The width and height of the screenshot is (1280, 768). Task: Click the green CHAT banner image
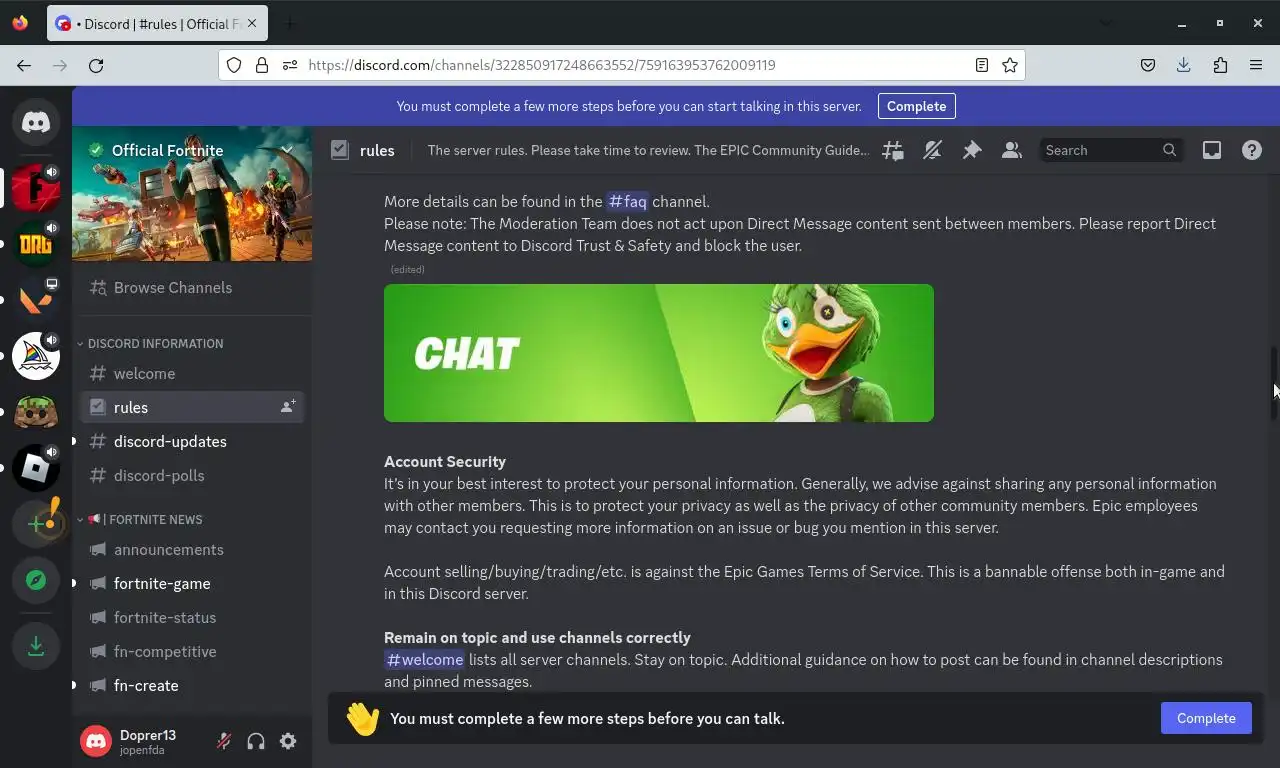point(659,353)
